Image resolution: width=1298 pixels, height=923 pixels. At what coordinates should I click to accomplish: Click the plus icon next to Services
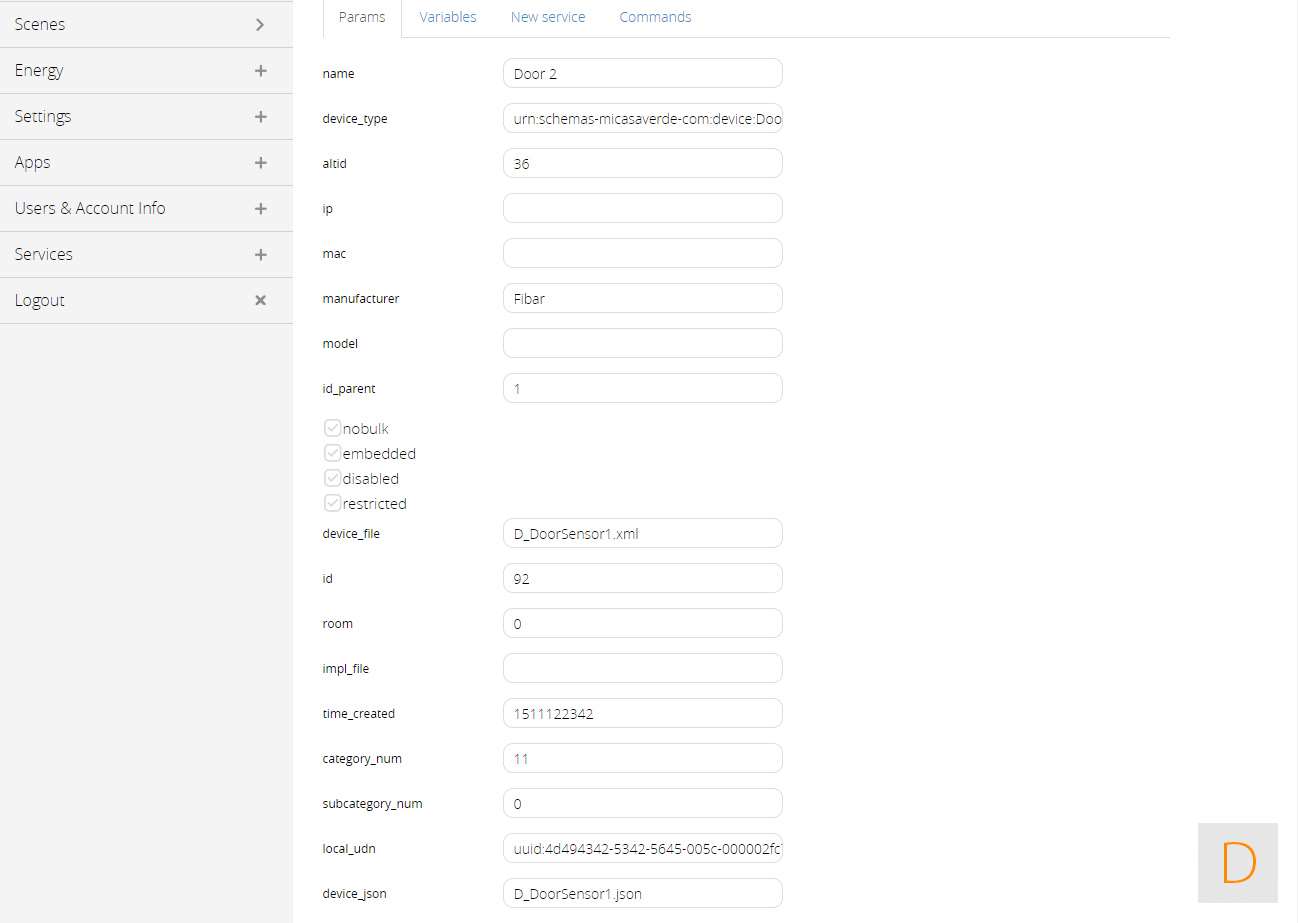(260, 254)
